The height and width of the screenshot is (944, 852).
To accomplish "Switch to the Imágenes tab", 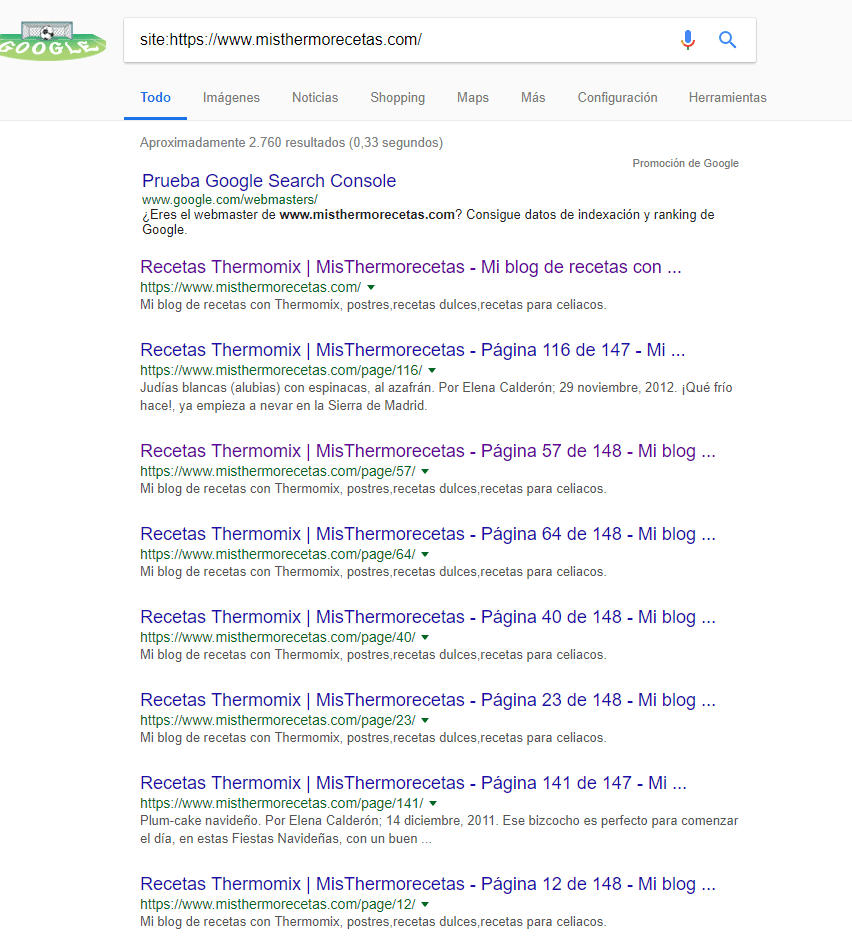I will [231, 98].
